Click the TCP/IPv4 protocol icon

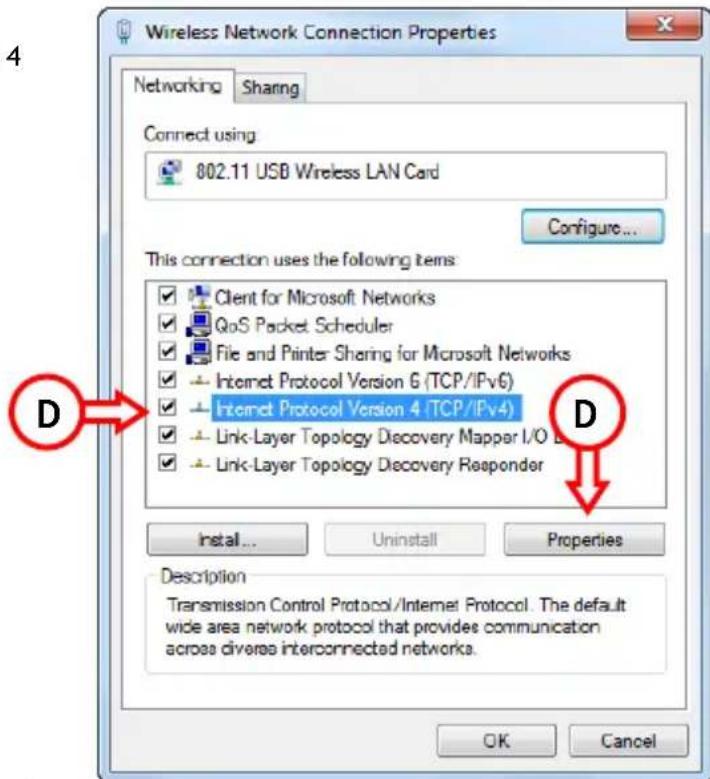pyautogui.click(x=200, y=409)
